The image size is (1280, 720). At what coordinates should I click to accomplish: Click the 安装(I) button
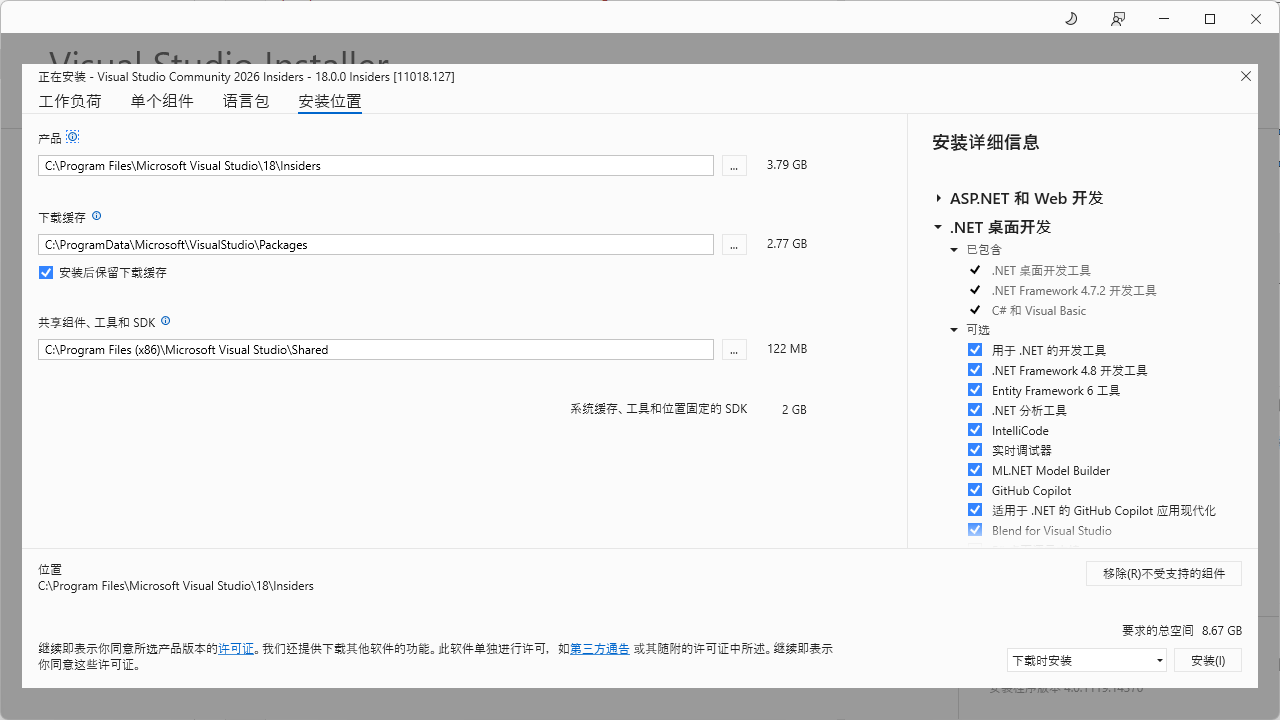[1207, 660]
